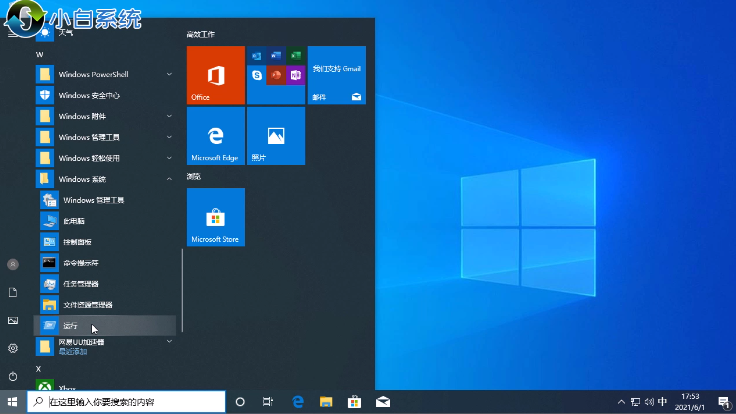Open Task Manager (任务管理器) from the list
736x414 pixels.
(80, 283)
